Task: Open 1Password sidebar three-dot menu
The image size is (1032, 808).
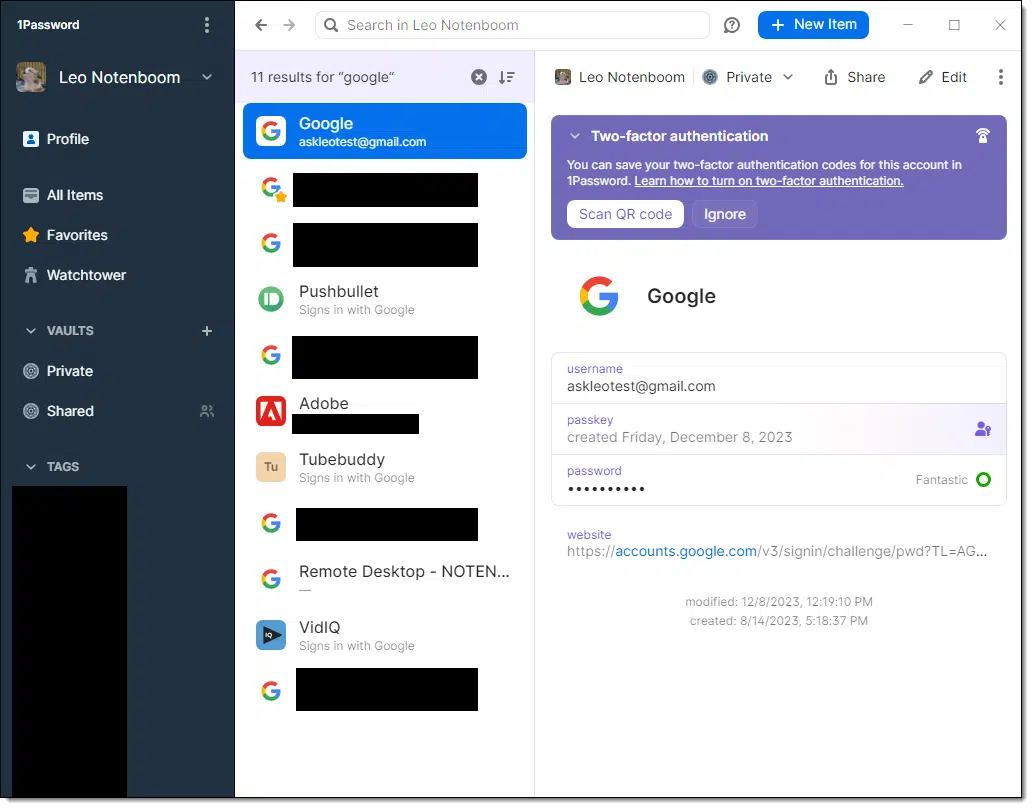Action: click(x=207, y=25)
